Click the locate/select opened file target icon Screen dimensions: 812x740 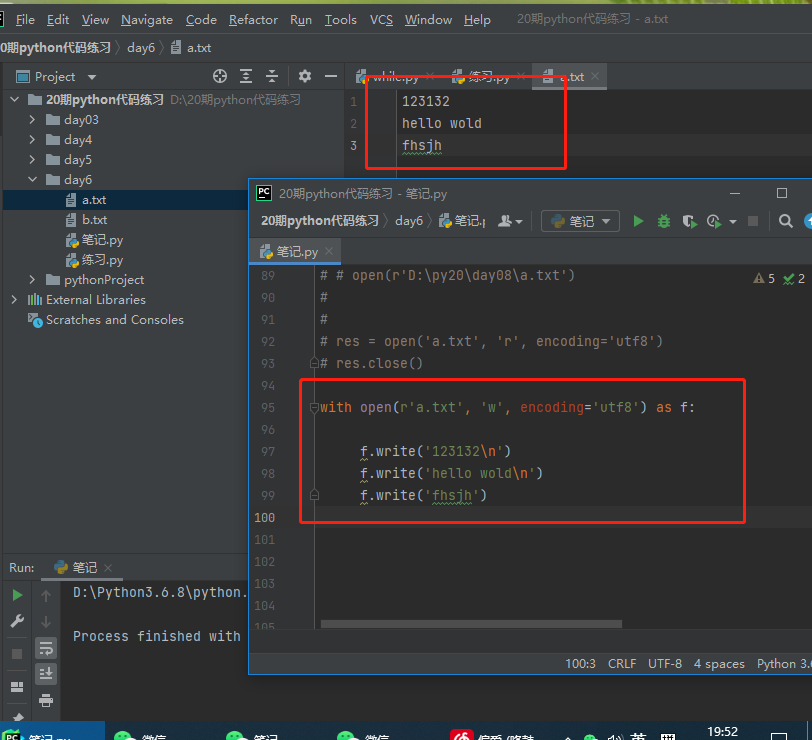click(x=220, y=76)
